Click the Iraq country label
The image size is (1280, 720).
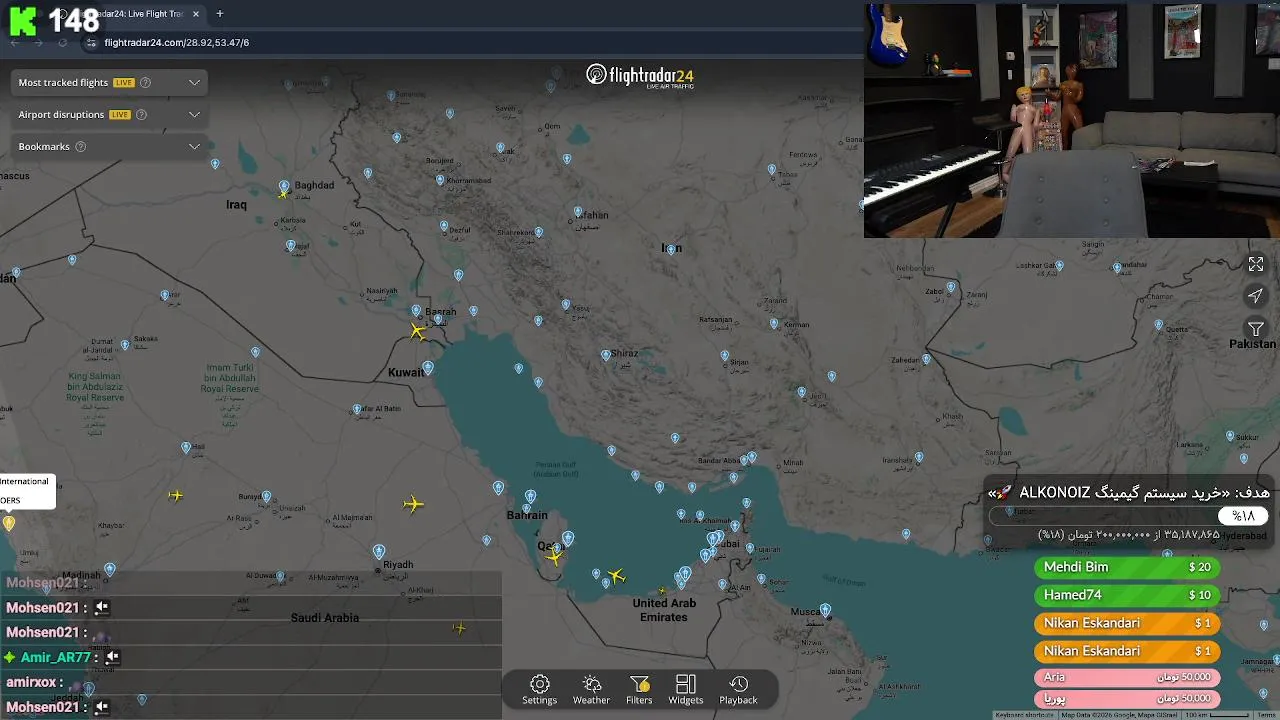236,205
